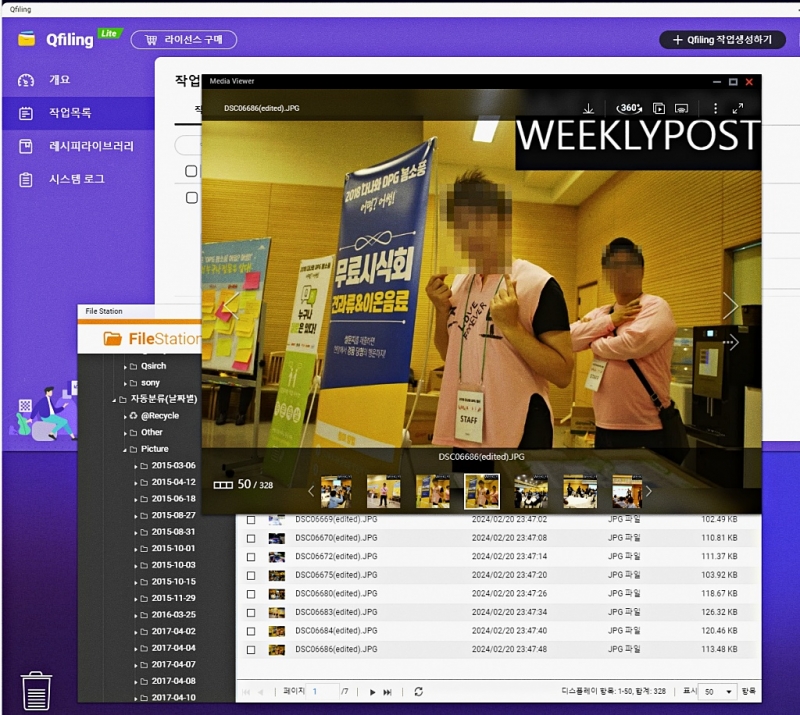
Task: Collapse the Picture folder tree node
Action: pyautogui.click(x=124, y=449)
